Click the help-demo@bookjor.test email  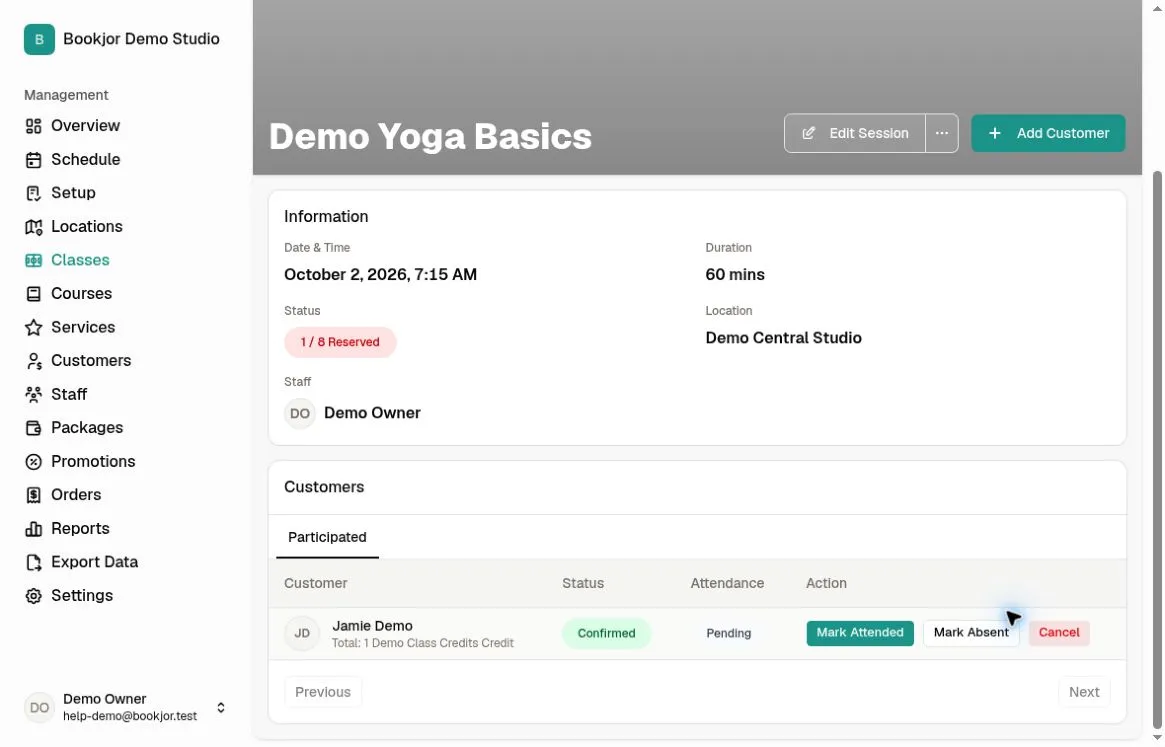click(130, 717)
